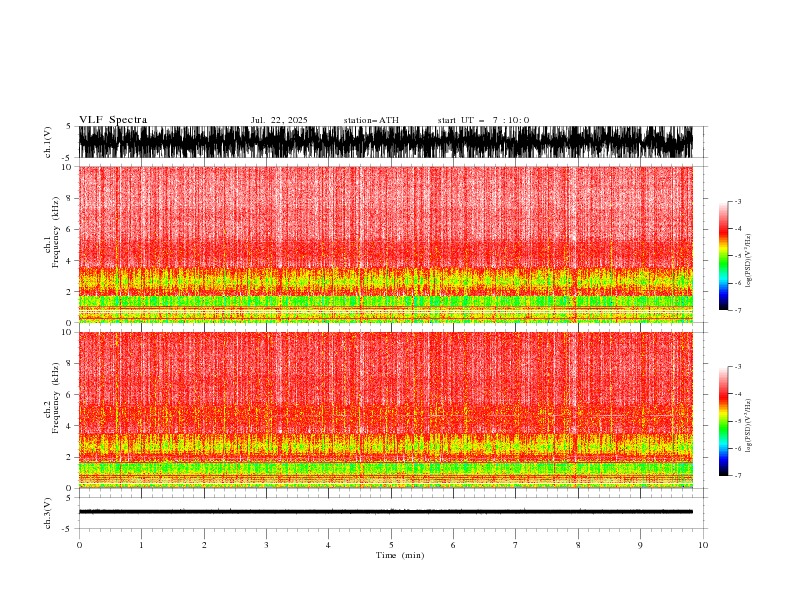Image resolution: width=792 pixels, height=612 pixels.
Task: Click the ch.2 log(PSD) color bar
Action: [x=723, y=421]
